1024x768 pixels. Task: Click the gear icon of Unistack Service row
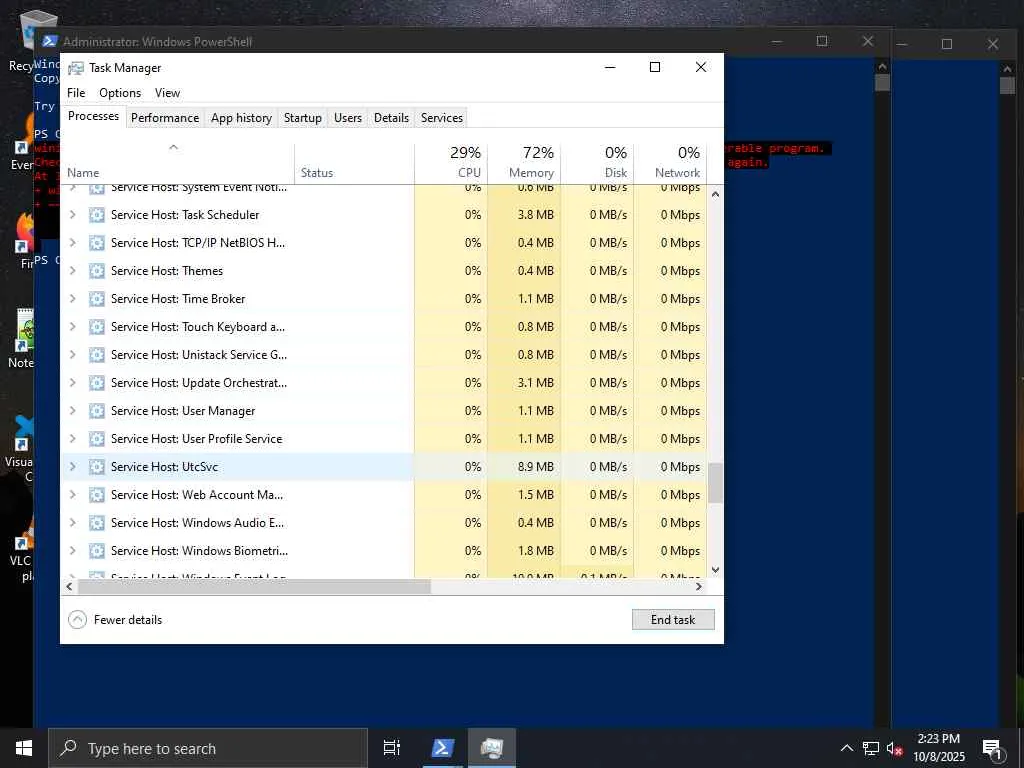pyautogui.click(x=97, y=355)
